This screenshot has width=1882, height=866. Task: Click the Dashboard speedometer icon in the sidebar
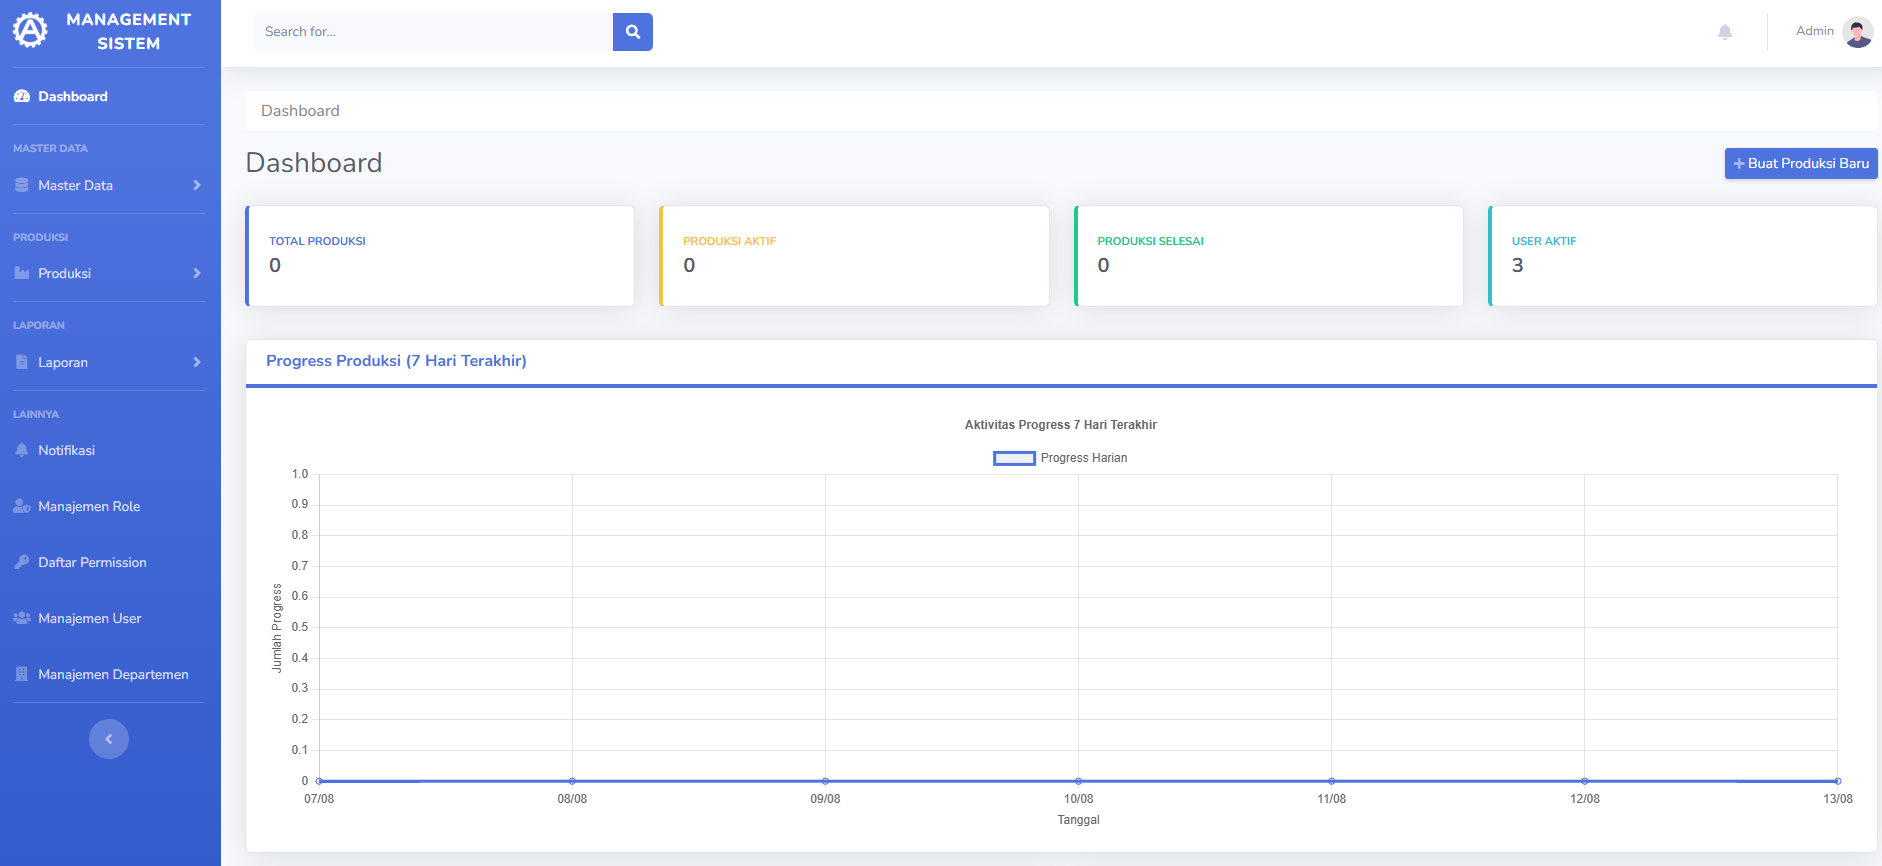tap(22, 97)
